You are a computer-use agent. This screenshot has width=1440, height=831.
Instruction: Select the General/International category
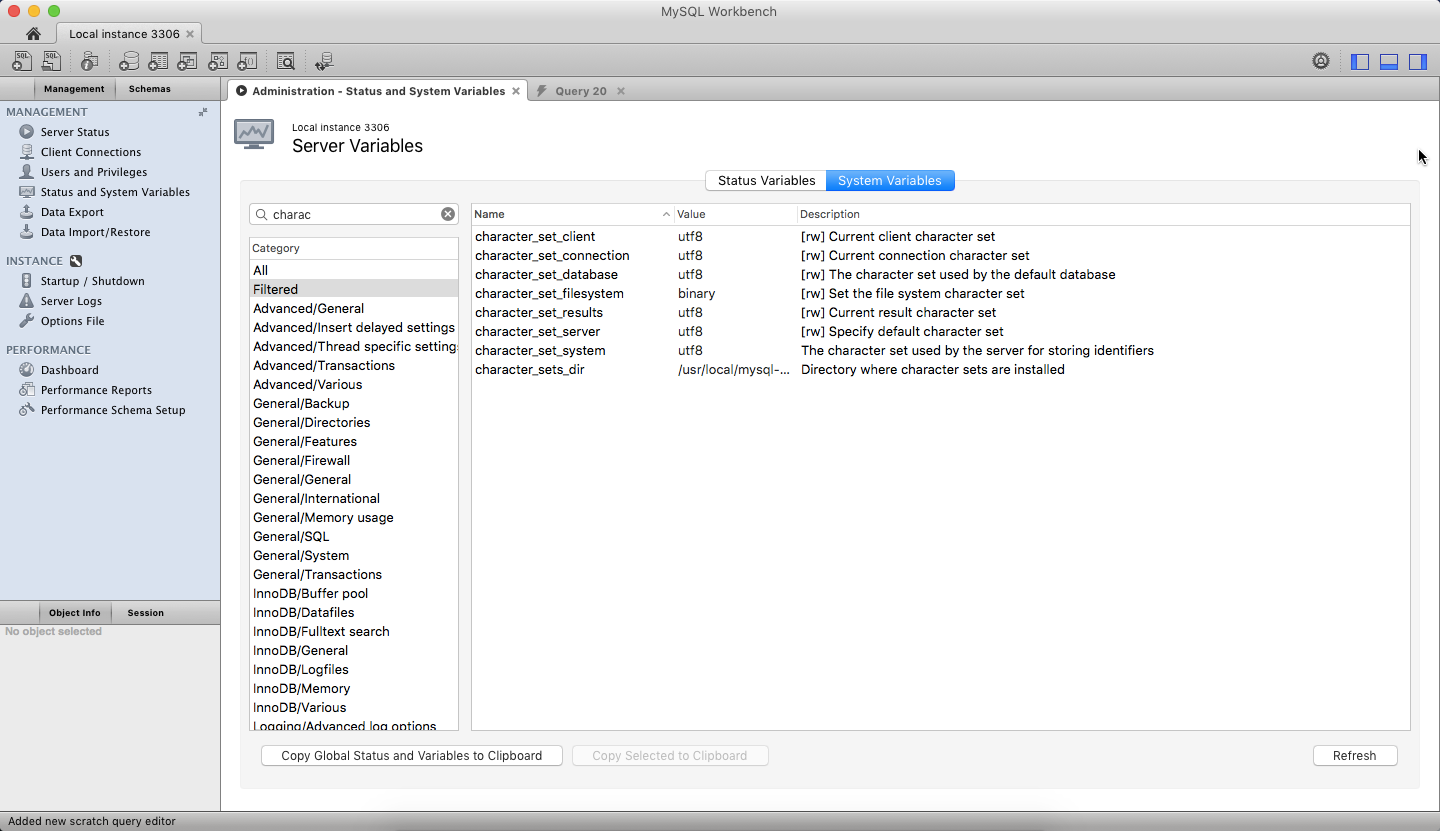coord(354,498)
